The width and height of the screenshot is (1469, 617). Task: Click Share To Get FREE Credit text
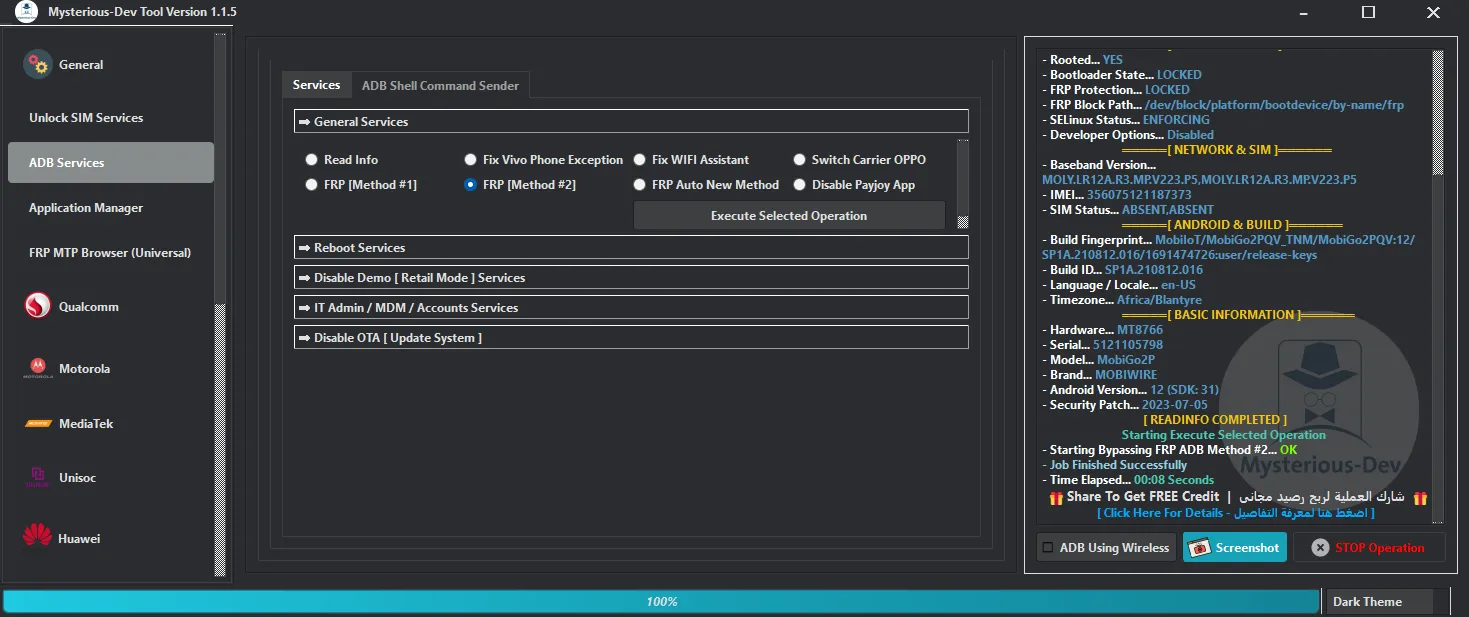pos(1143,497)
